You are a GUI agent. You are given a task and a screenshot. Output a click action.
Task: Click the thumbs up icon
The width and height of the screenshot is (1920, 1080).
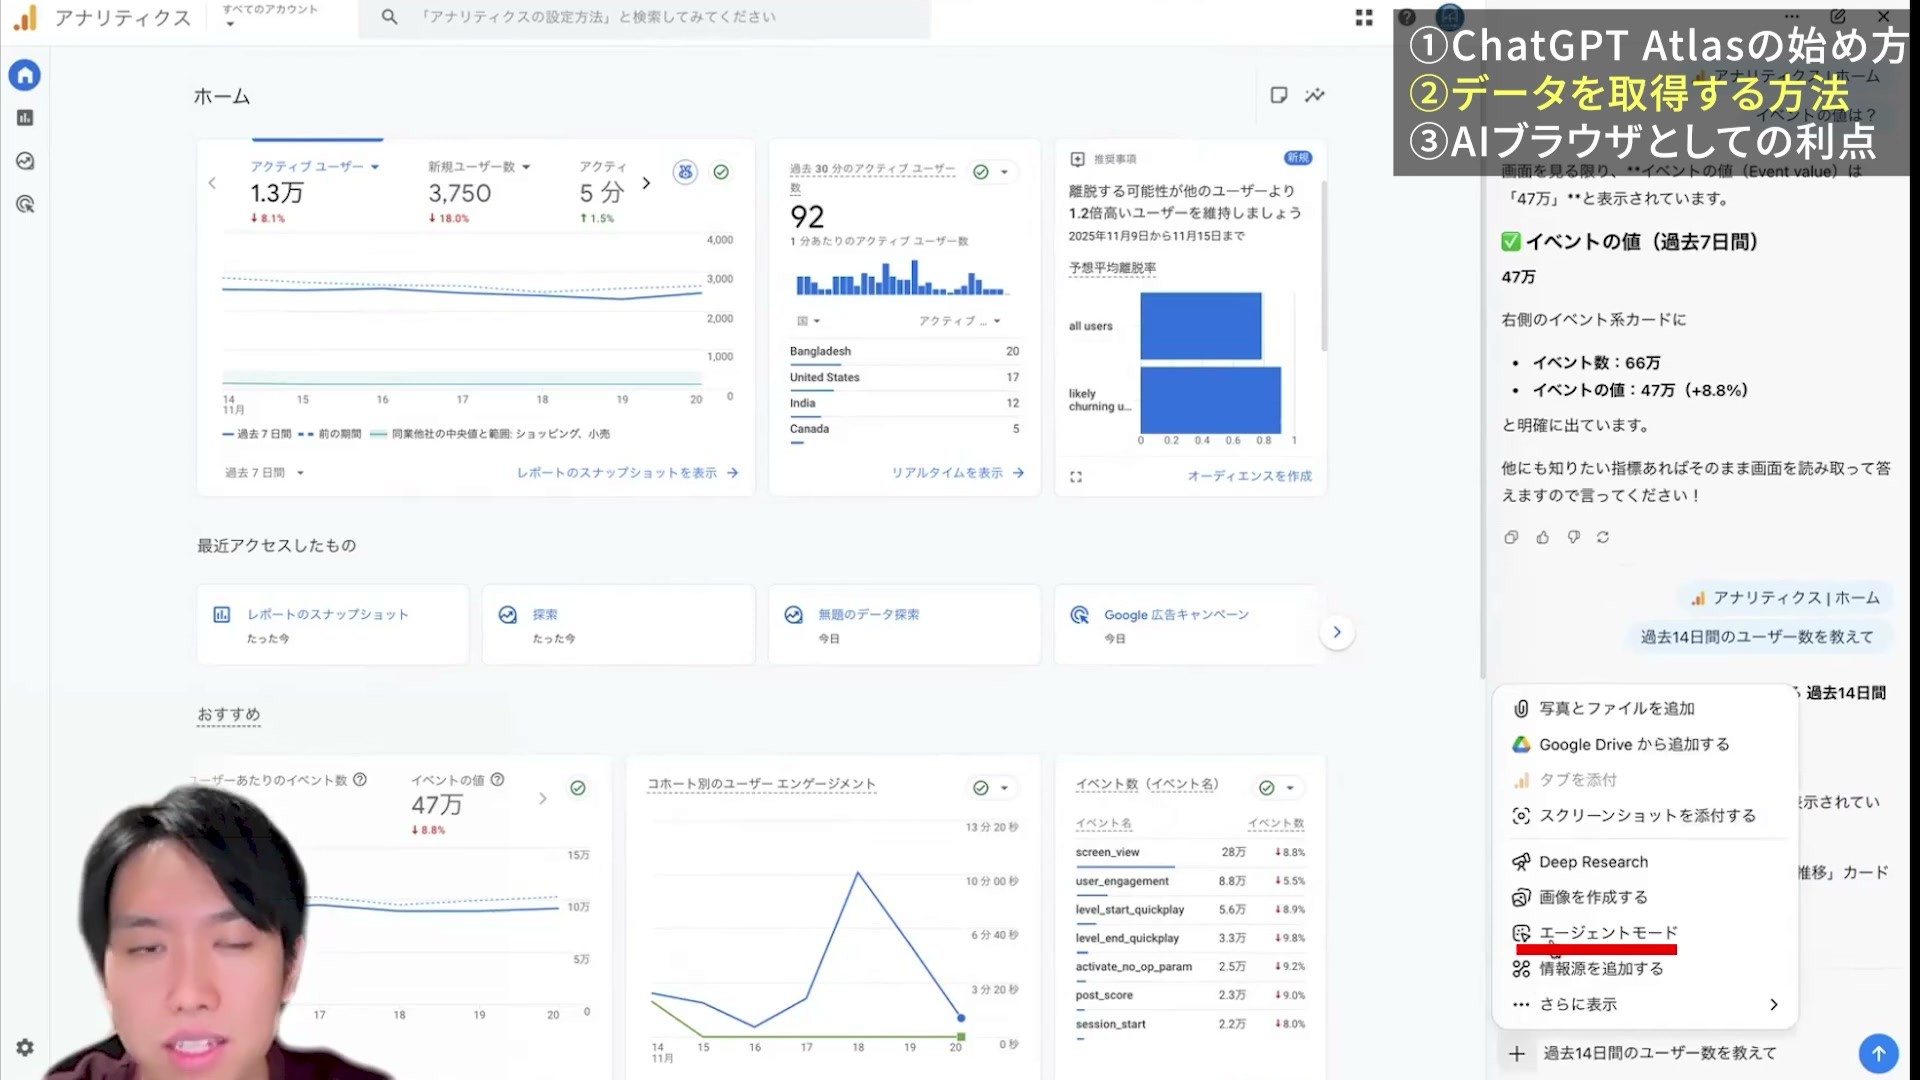click(x=1542, y=537)
